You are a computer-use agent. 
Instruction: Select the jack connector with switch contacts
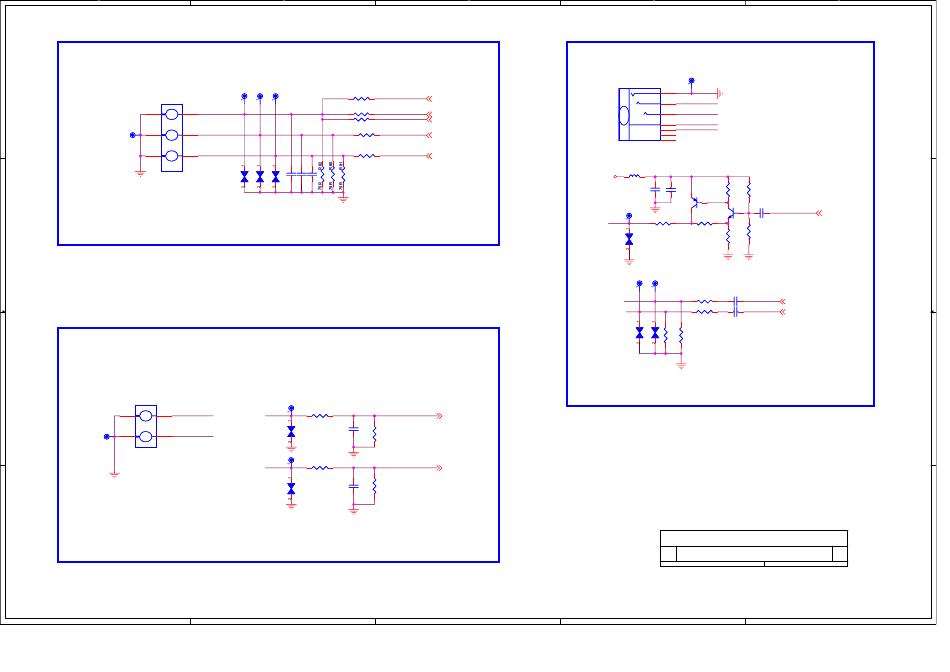tap(639, 115)
